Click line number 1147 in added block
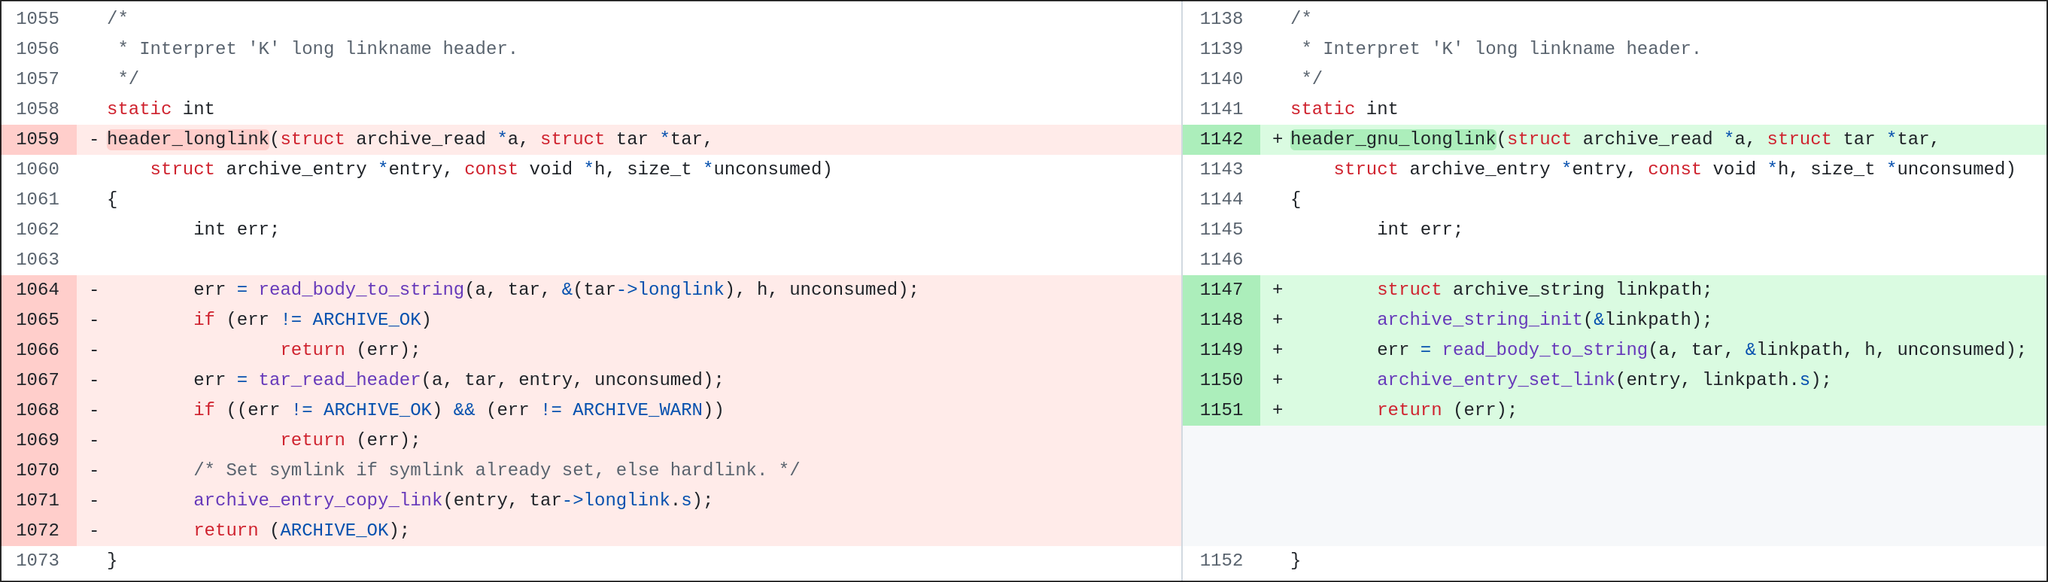Screen dimensions: 2048x582 click(x=1221, y=289)
